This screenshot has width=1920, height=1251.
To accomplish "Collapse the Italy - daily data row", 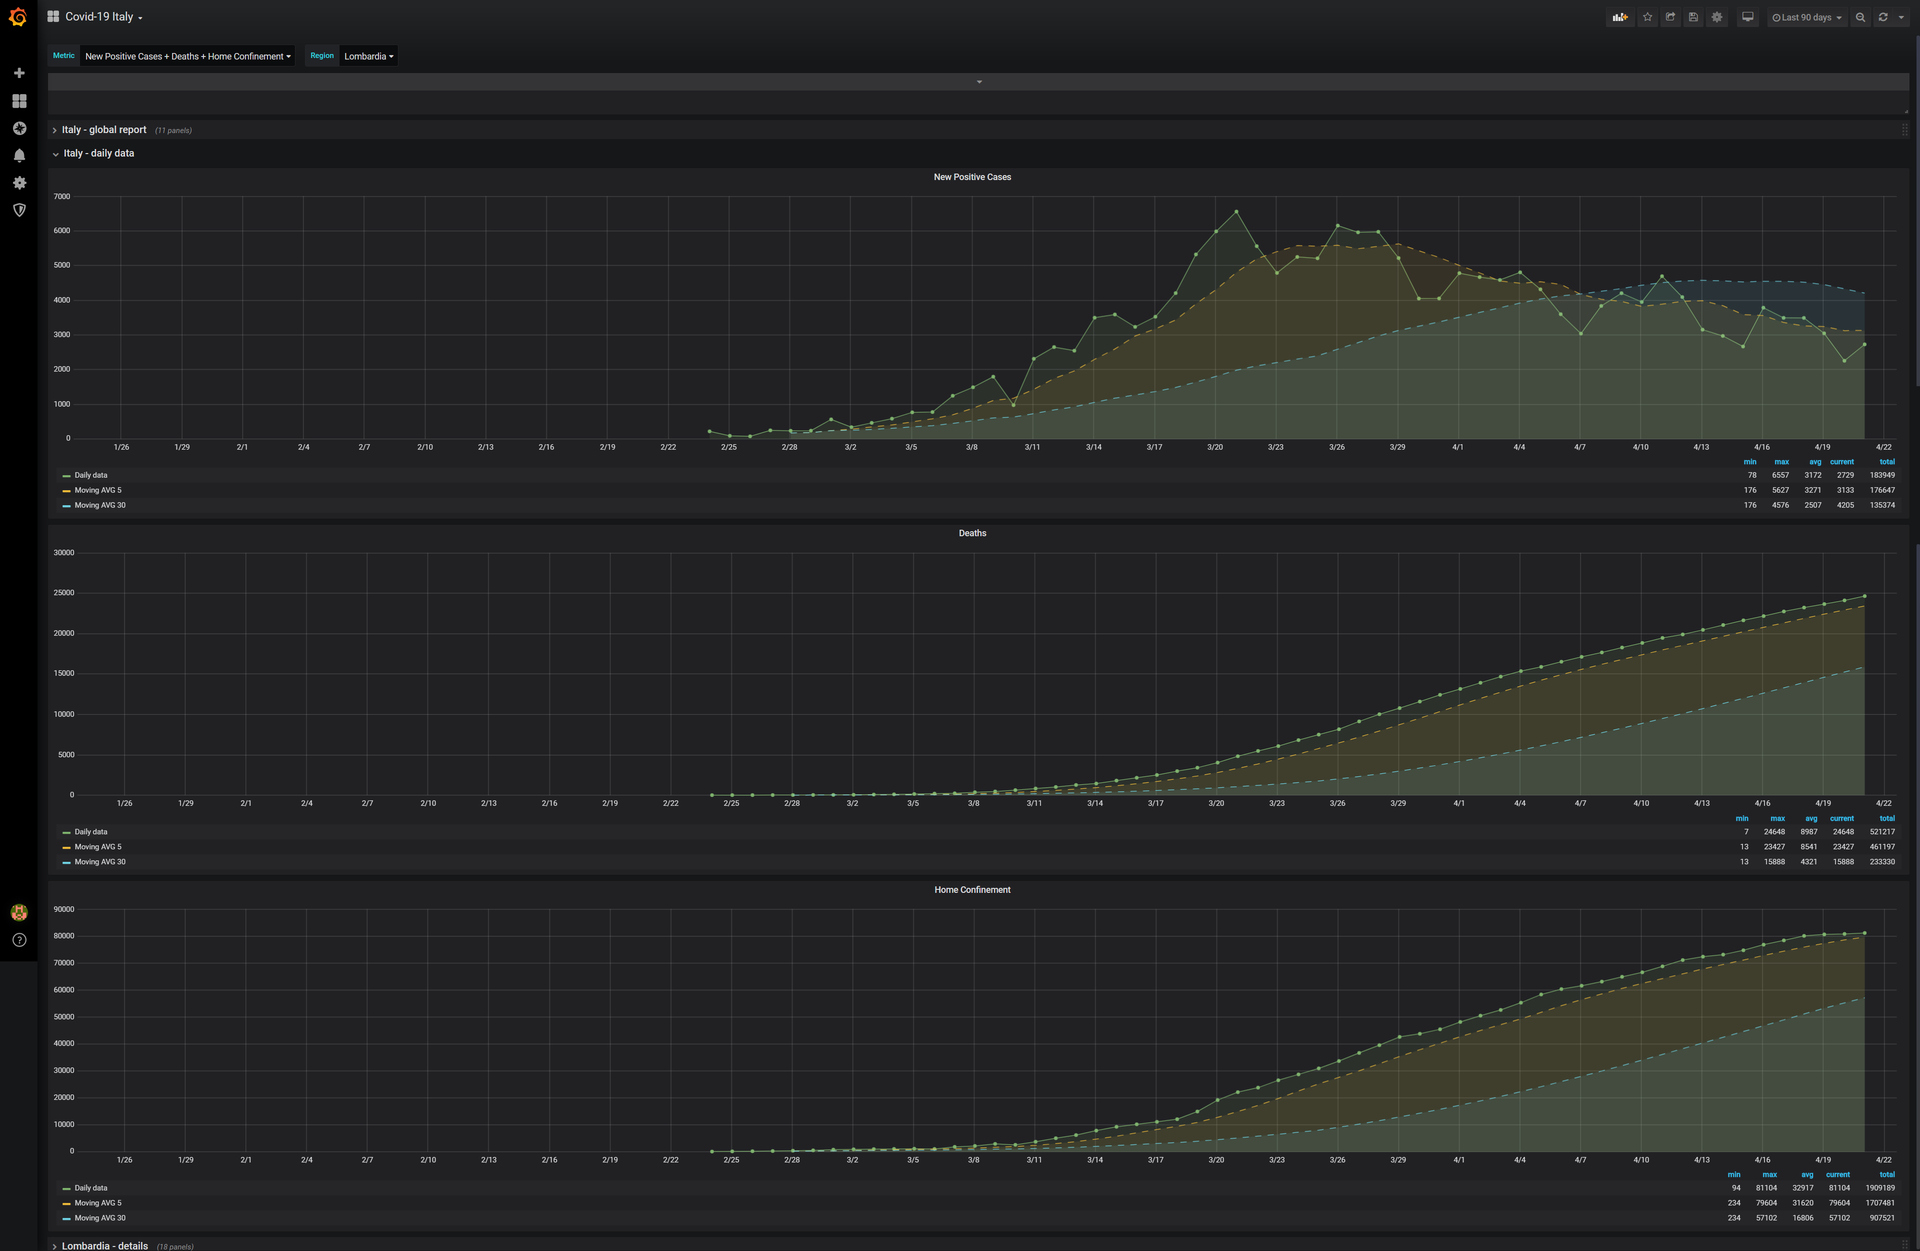I will [x=98, y=154].
